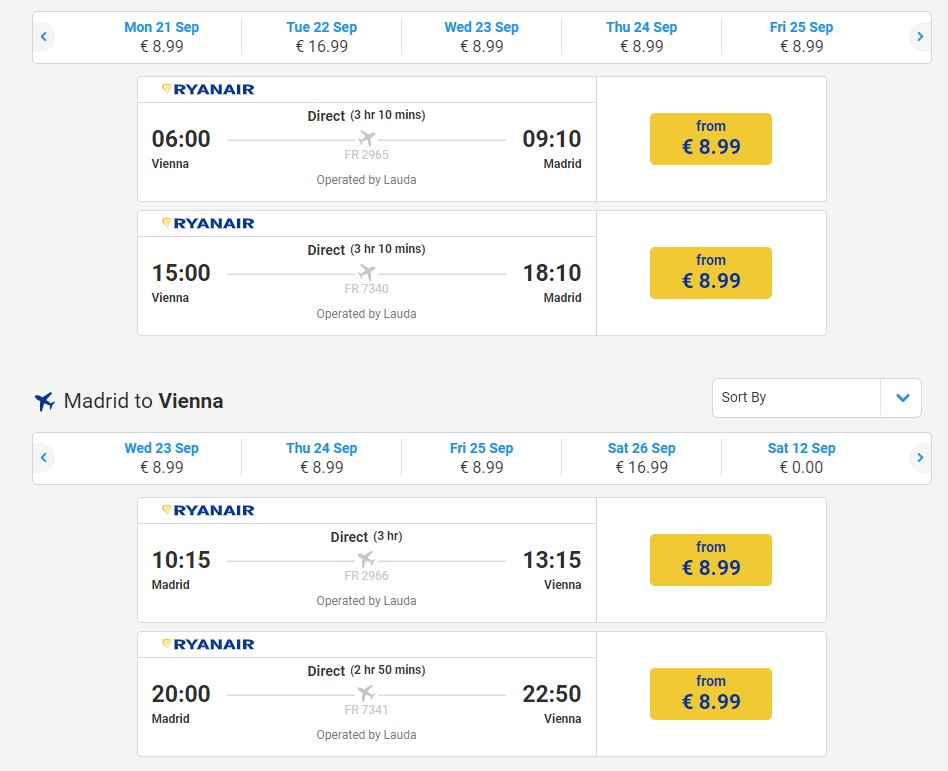The width and height of the screenshot is (948, 771).
Task: Open the Sort By dropdown
Action: [x=816, y=398]
